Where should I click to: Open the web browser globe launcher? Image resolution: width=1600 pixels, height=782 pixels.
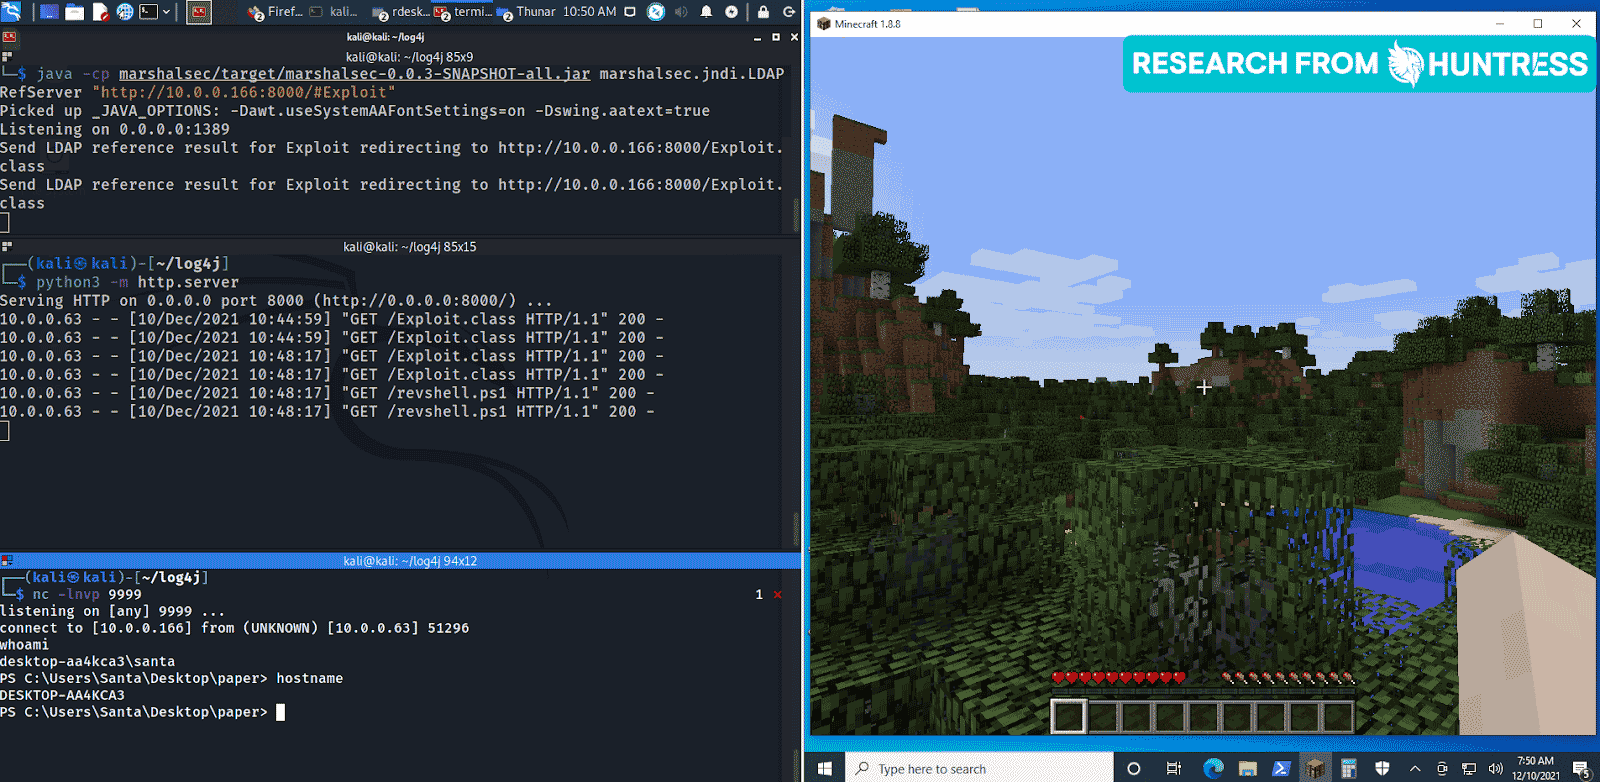(x=125, y=12)
